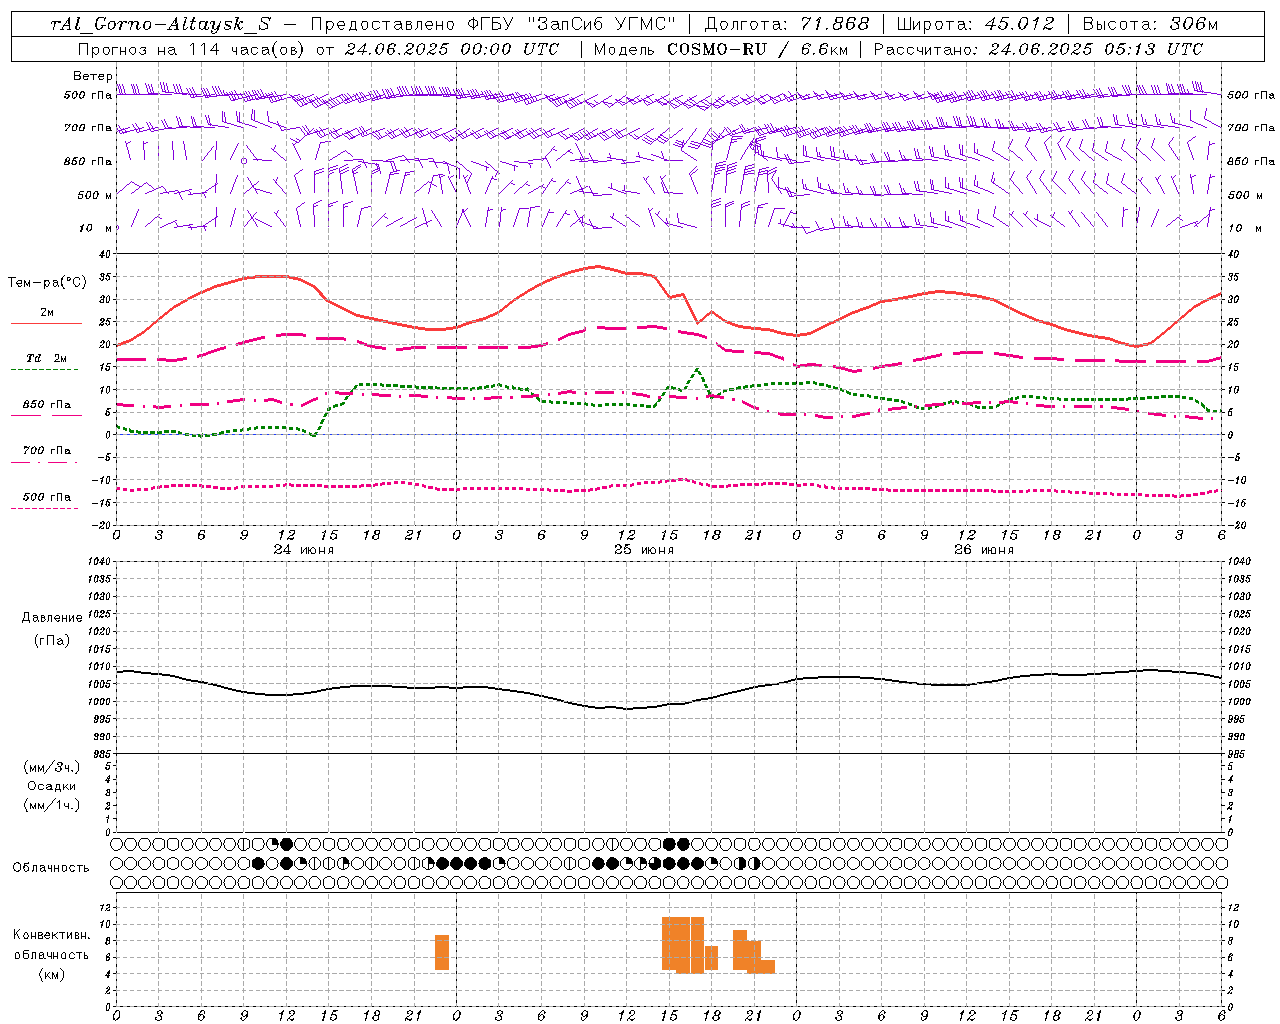
Task: Select the Прогноз на 114 часа(ов) text
Action: coord(193,49)
